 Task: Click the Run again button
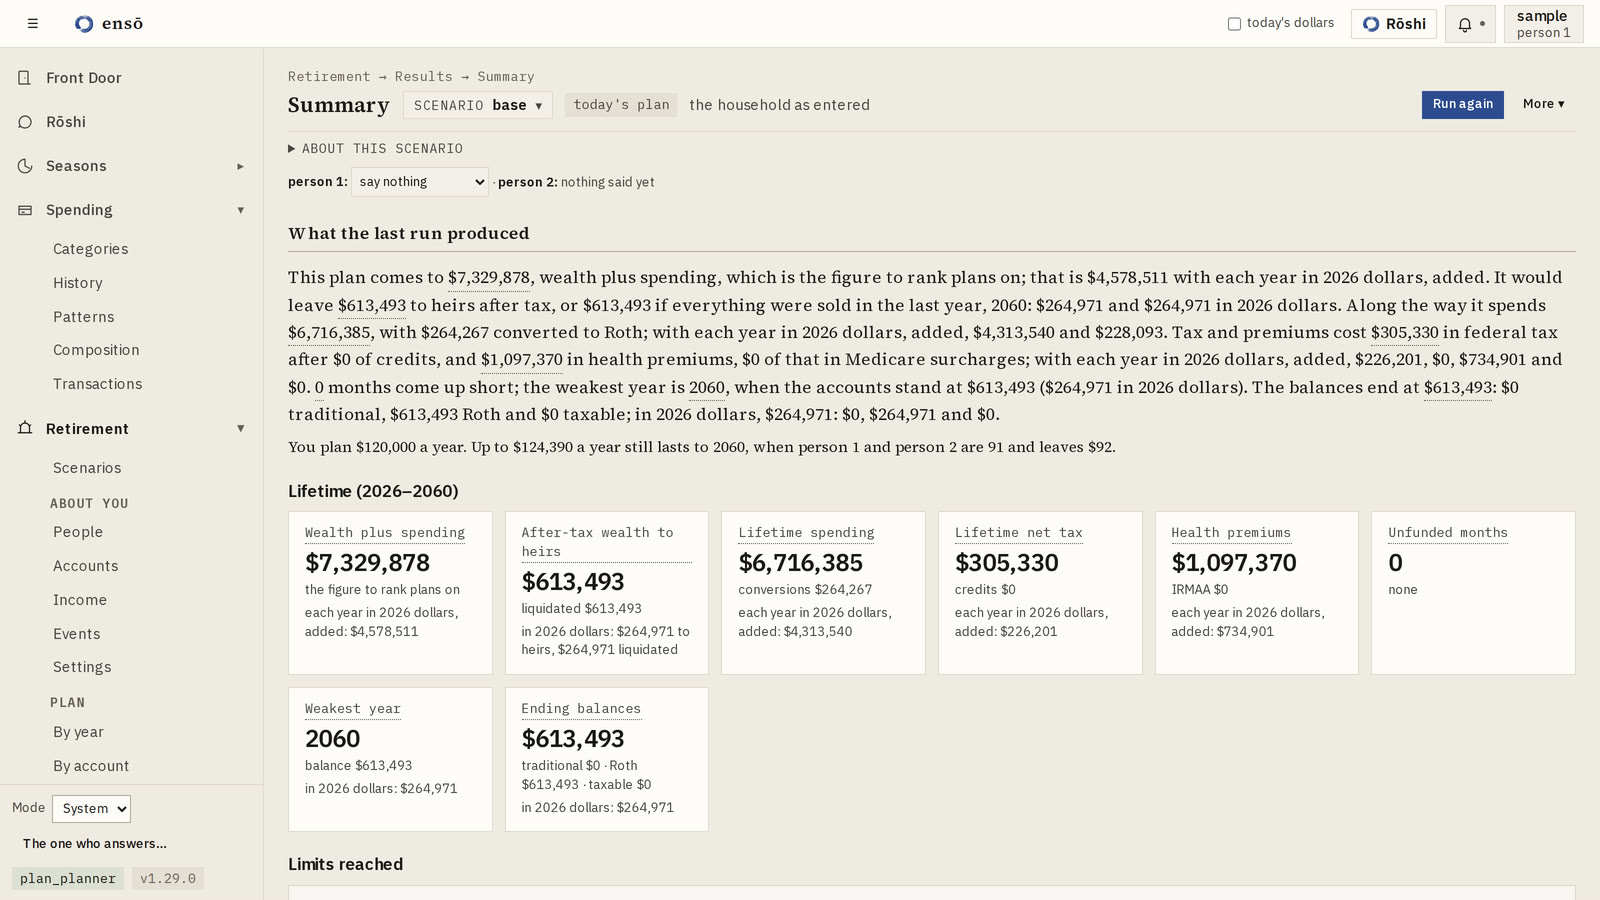(1462, 104)
